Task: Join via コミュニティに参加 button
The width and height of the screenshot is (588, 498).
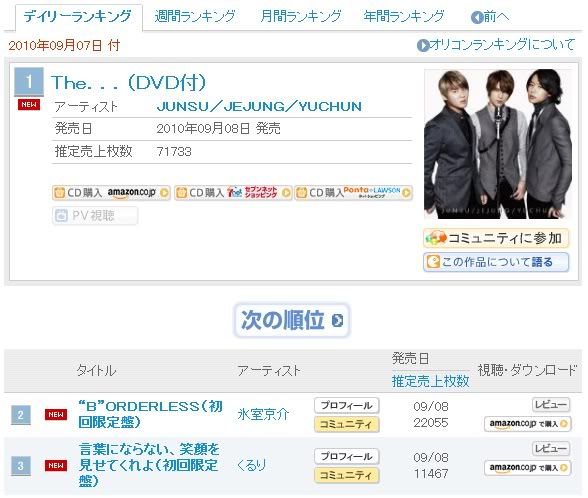Action: pyautogui.click(x=496, y=238)
